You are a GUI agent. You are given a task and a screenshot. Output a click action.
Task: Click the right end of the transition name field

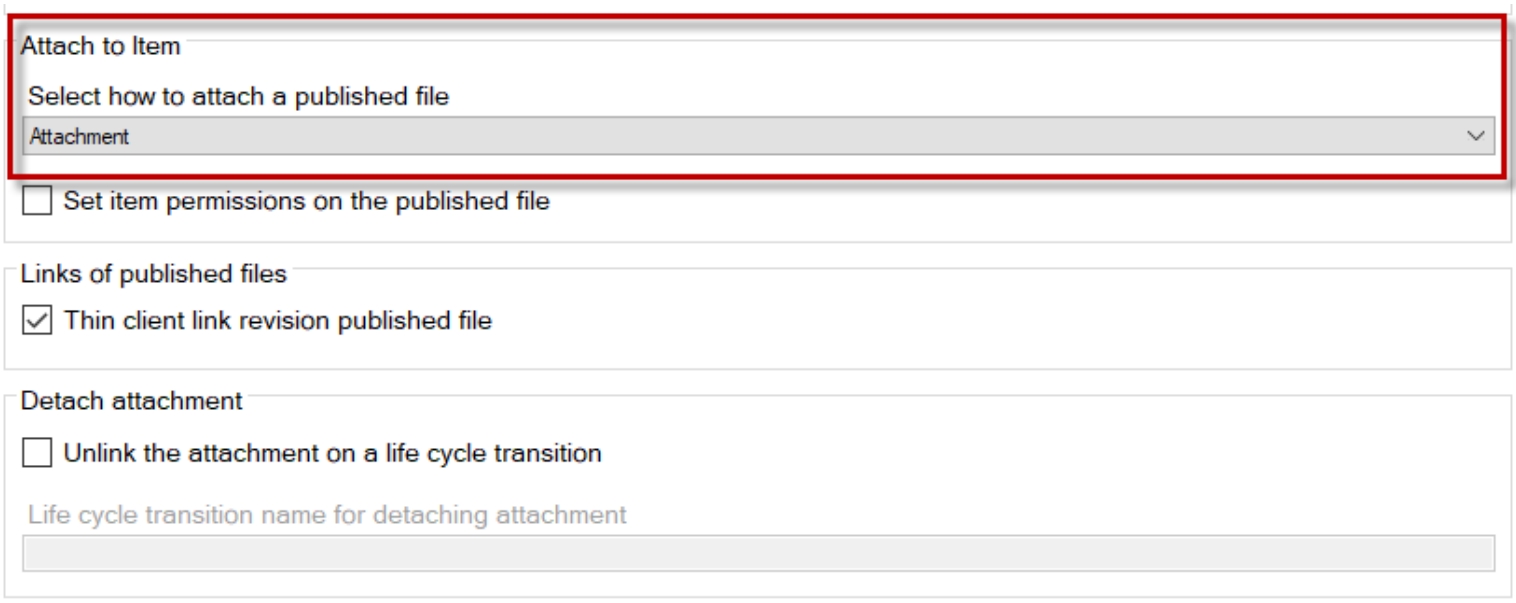pos(1475,553)
